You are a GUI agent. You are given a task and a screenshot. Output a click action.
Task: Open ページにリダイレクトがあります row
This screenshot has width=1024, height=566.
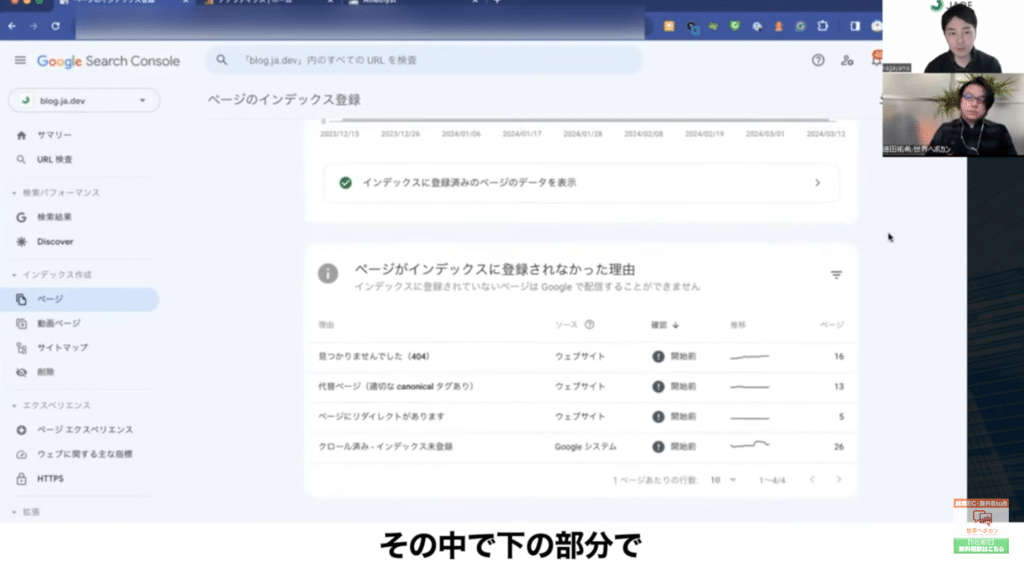pos(581,417)
